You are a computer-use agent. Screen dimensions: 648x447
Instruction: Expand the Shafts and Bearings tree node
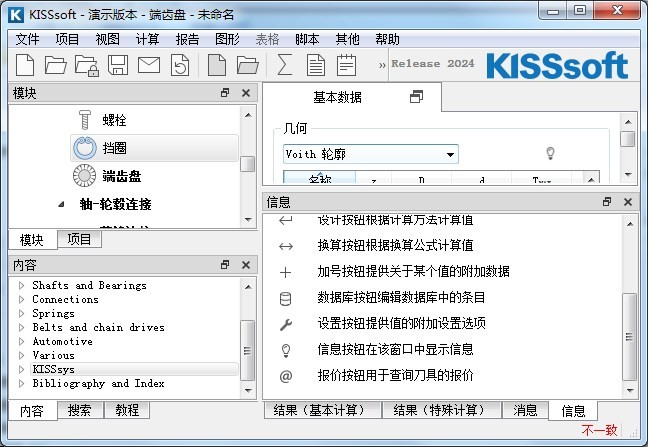(20, 286)
